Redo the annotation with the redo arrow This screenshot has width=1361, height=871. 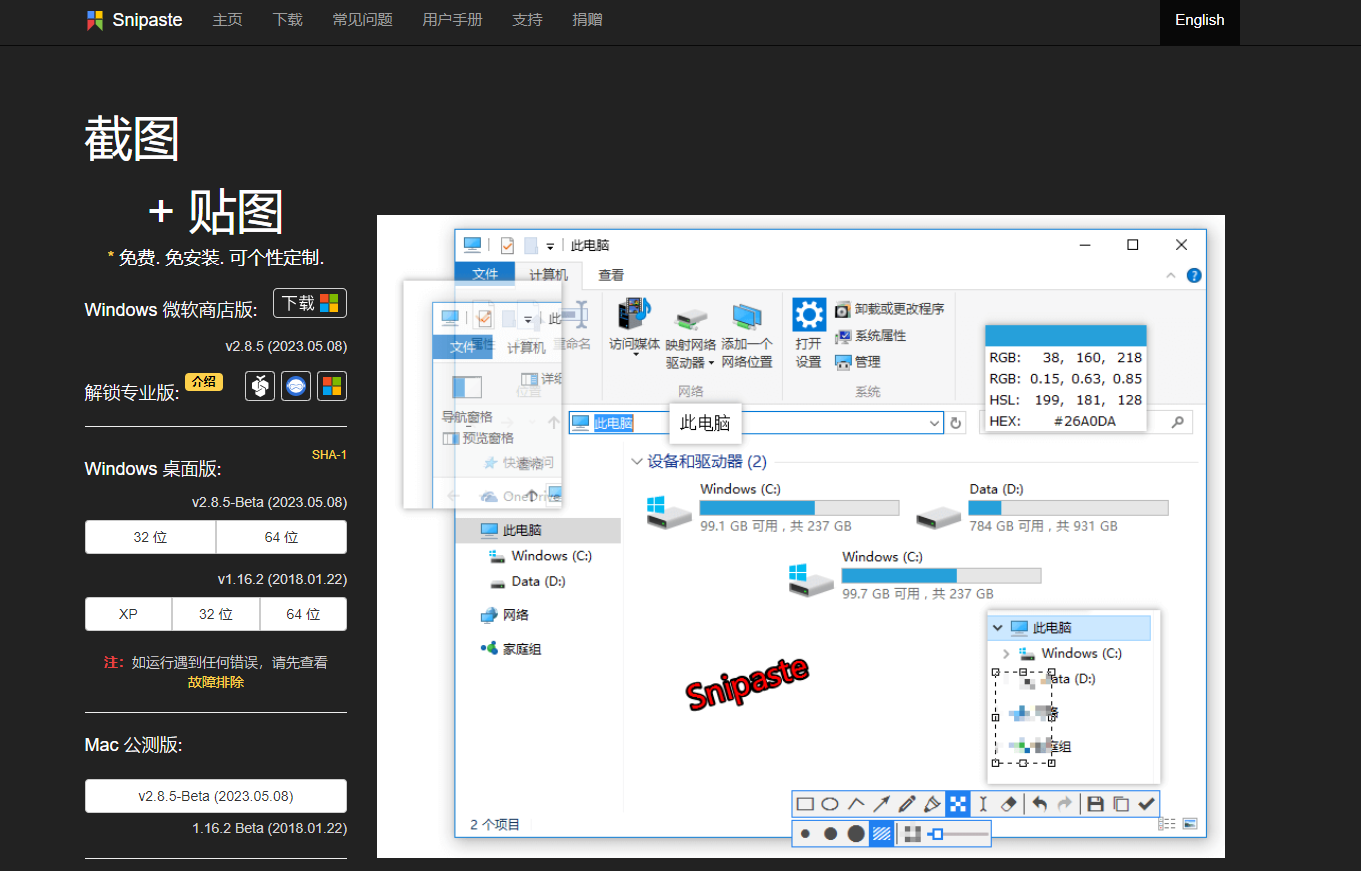1064,804
